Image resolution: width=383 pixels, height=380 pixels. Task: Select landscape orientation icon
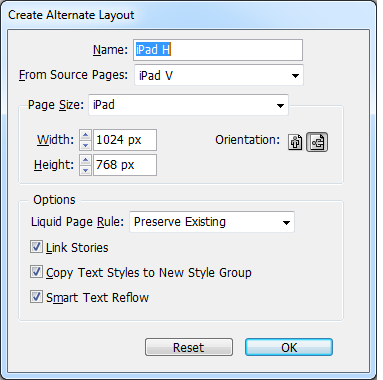point(317,142)
